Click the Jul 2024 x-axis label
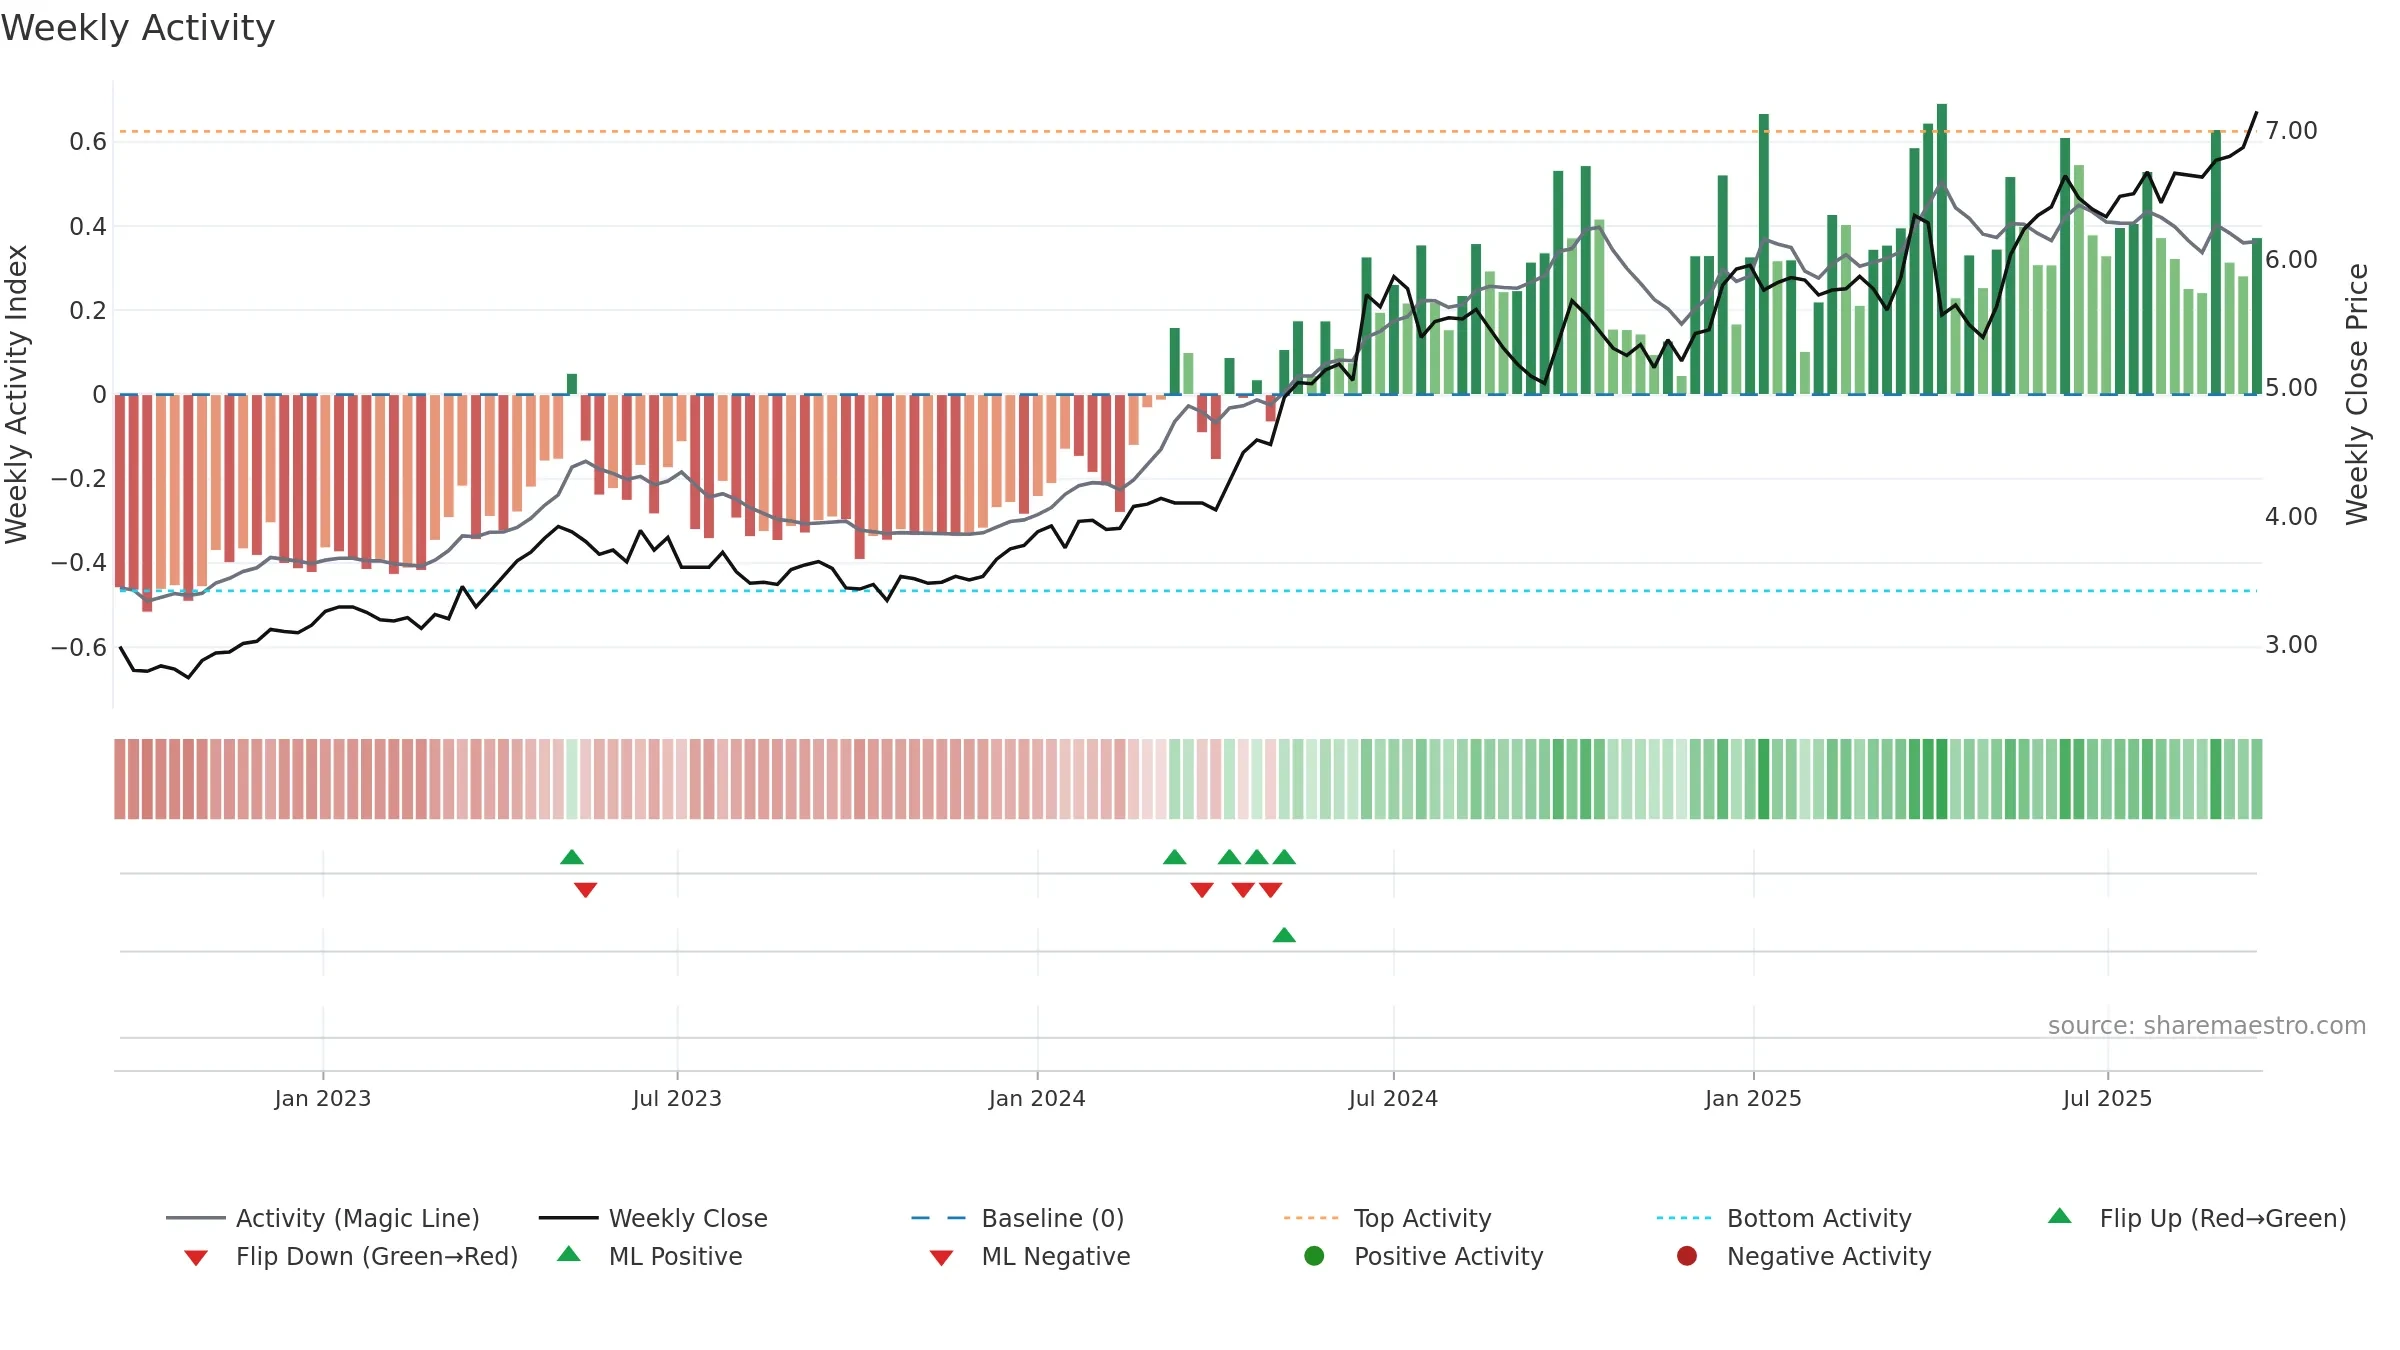Image resolution: width=2400 pixels, height=1350 pixels. 1393,1098
